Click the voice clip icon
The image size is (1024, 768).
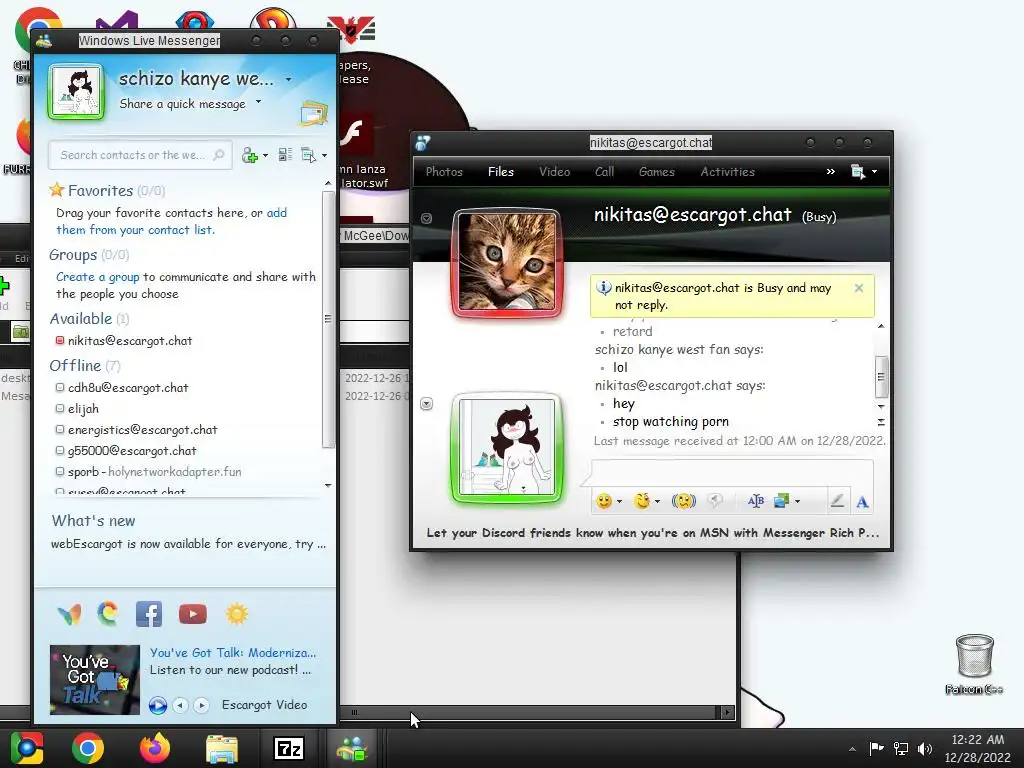[x=716, y=501]
